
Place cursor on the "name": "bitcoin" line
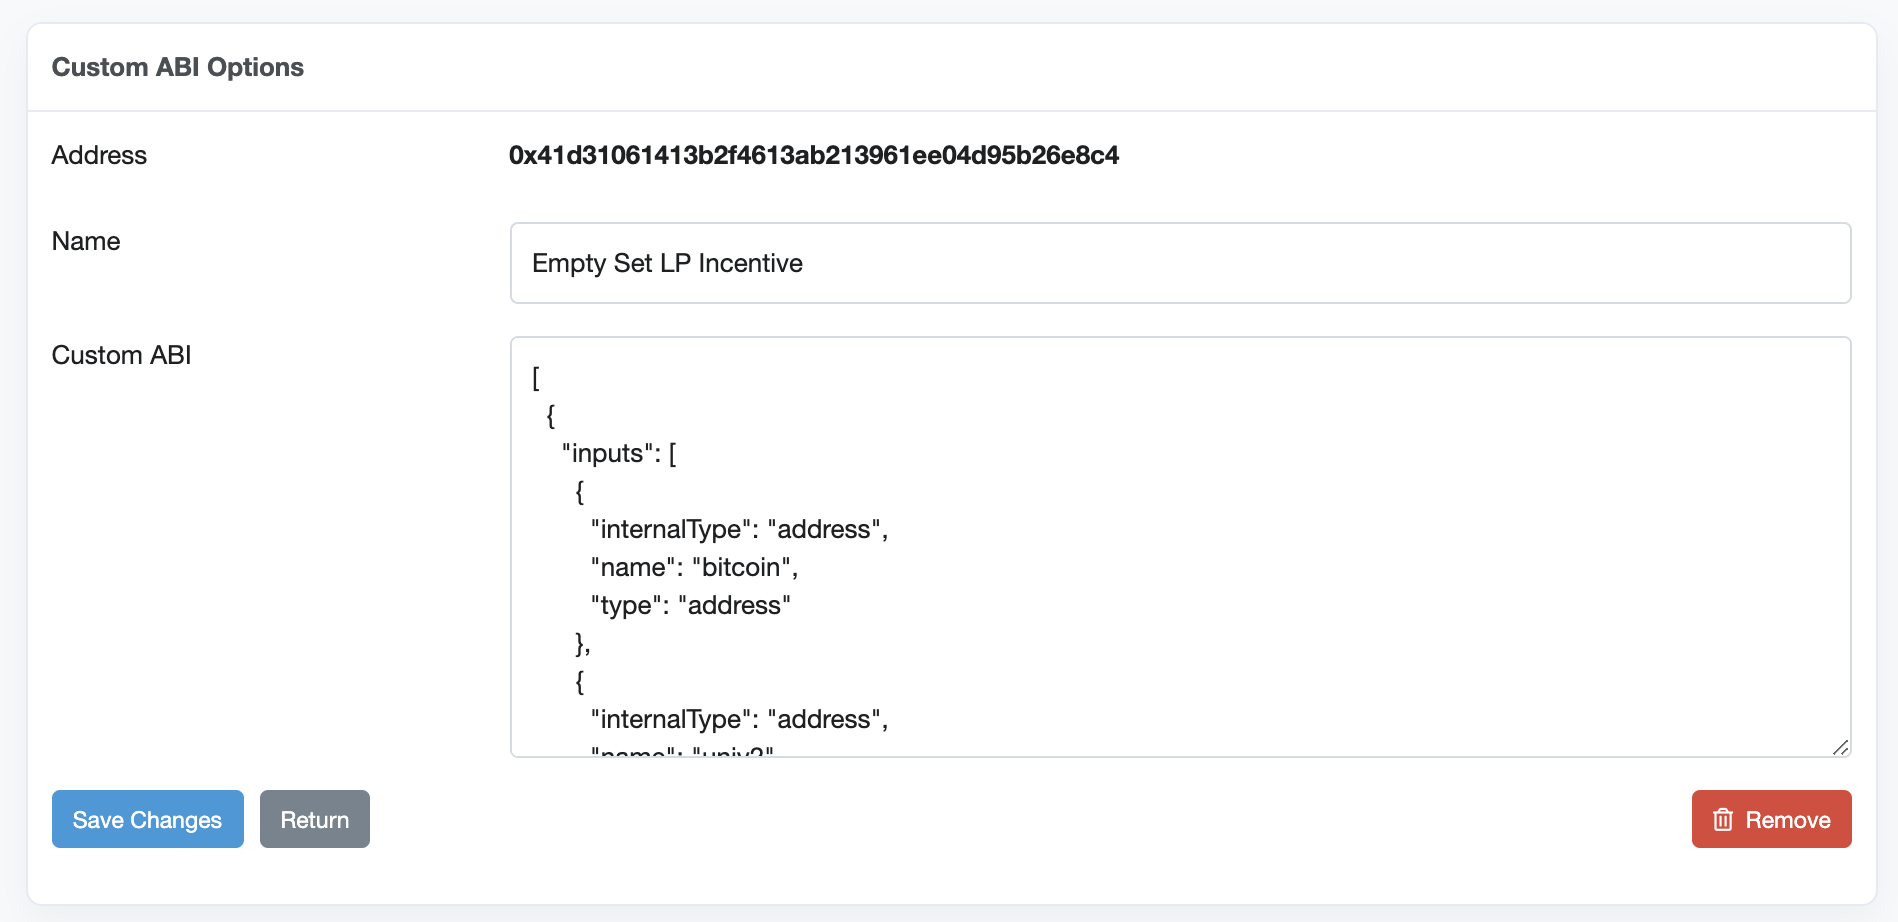pyautogui.click(x=694, y=568)
